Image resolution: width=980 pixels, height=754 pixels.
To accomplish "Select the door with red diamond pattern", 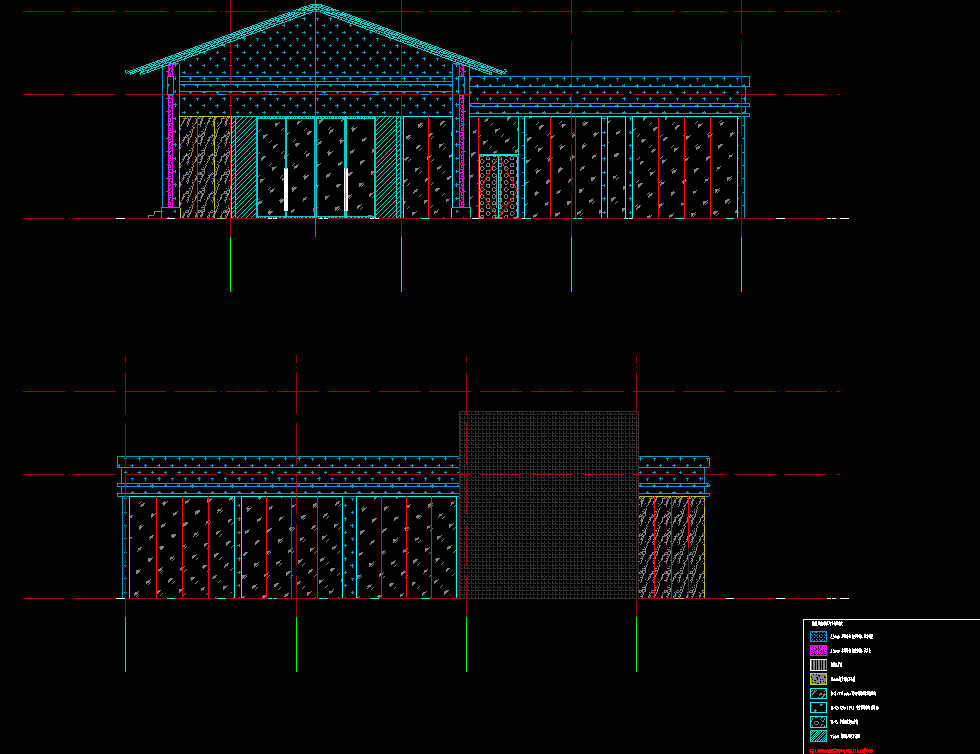I will 495,186.
